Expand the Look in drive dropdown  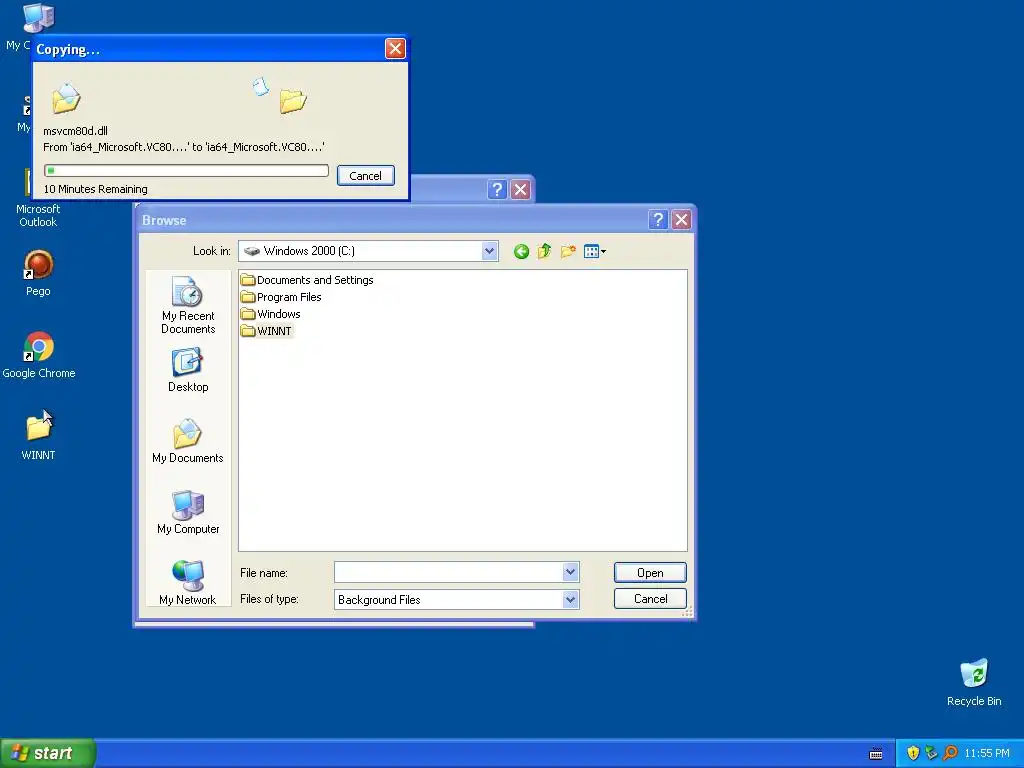[489, 251]
